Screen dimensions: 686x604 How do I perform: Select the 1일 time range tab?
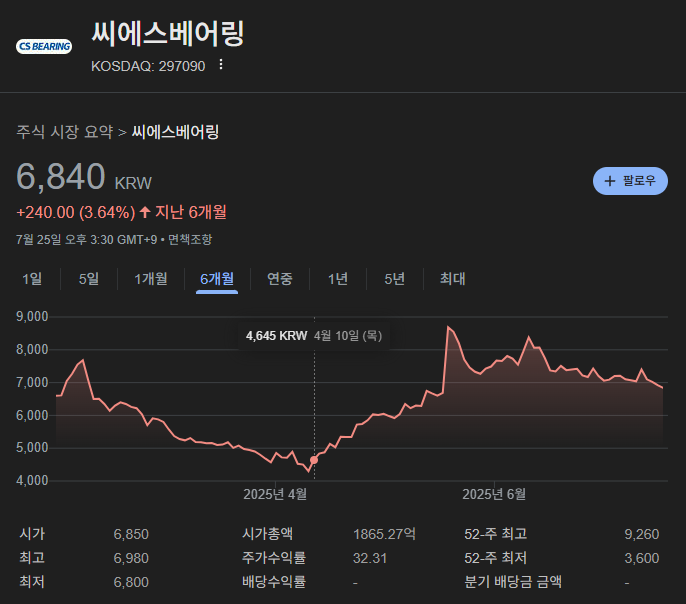(x=32, y=279)
